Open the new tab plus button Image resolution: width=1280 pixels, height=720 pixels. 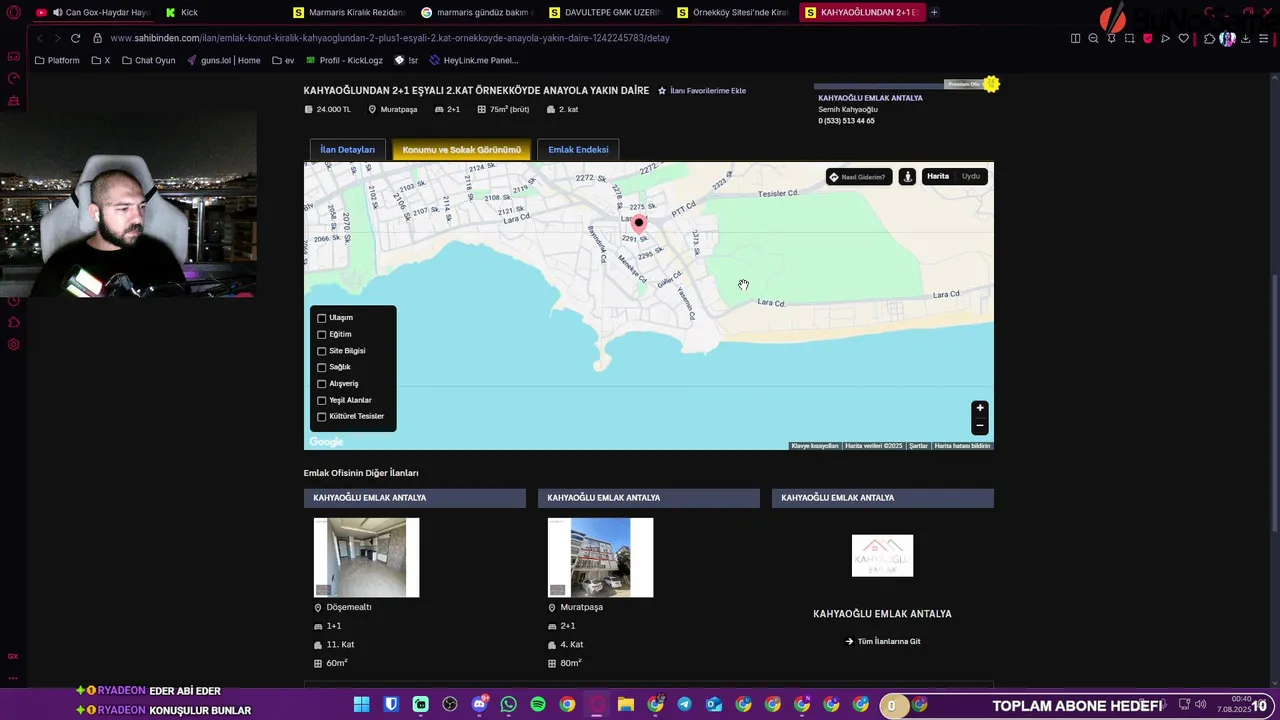coord(934,12)
